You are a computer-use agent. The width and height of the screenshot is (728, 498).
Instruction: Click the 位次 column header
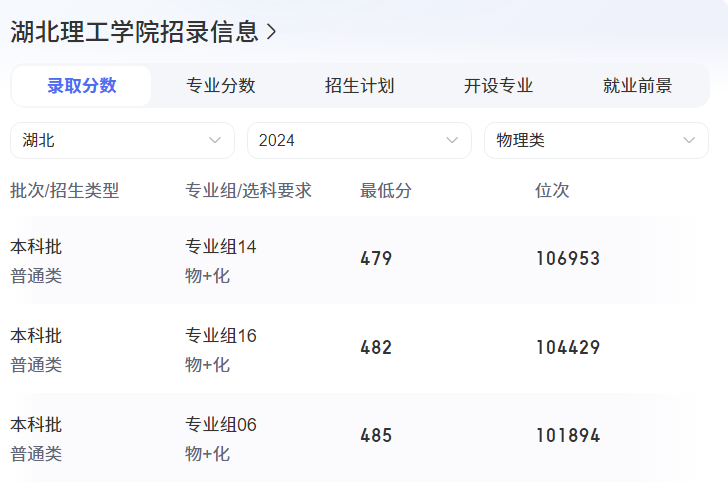tap(552, 190)
